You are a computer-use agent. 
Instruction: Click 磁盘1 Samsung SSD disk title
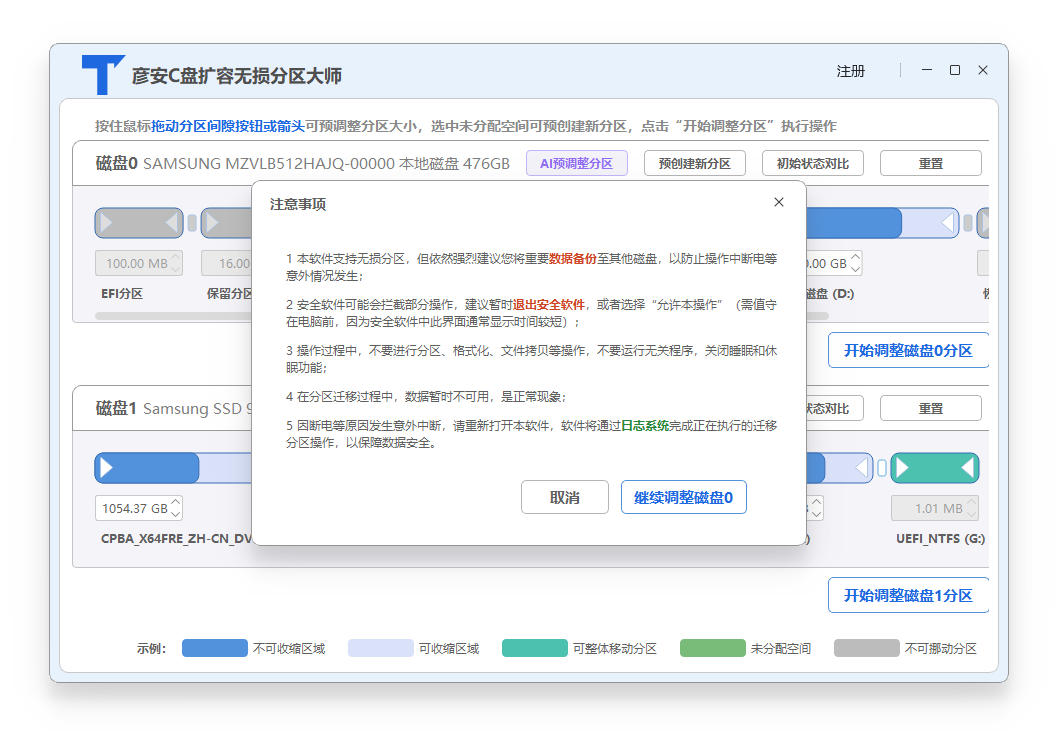(x=174, y=408)
